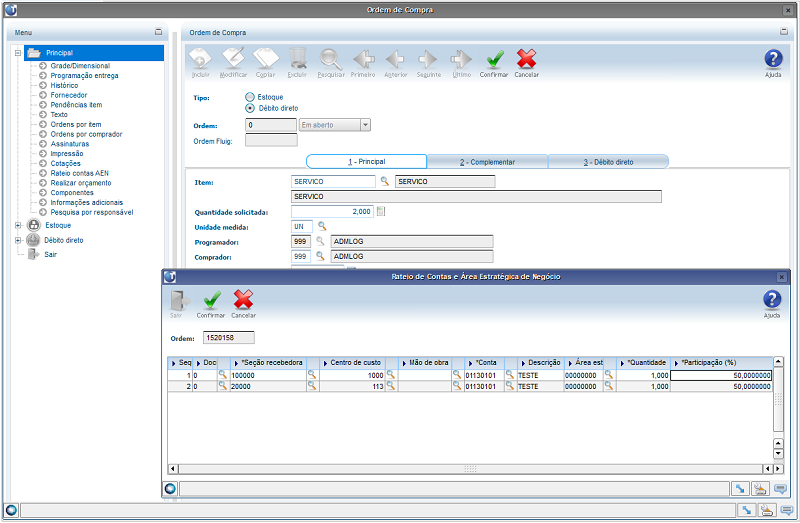
Task: Select the Estoque radio button
Action: point(250,97)
